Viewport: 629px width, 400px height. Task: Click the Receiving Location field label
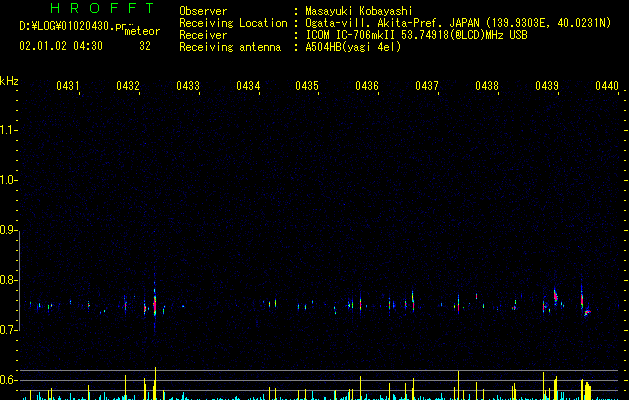pyautogui.click(x=233, y=23)
